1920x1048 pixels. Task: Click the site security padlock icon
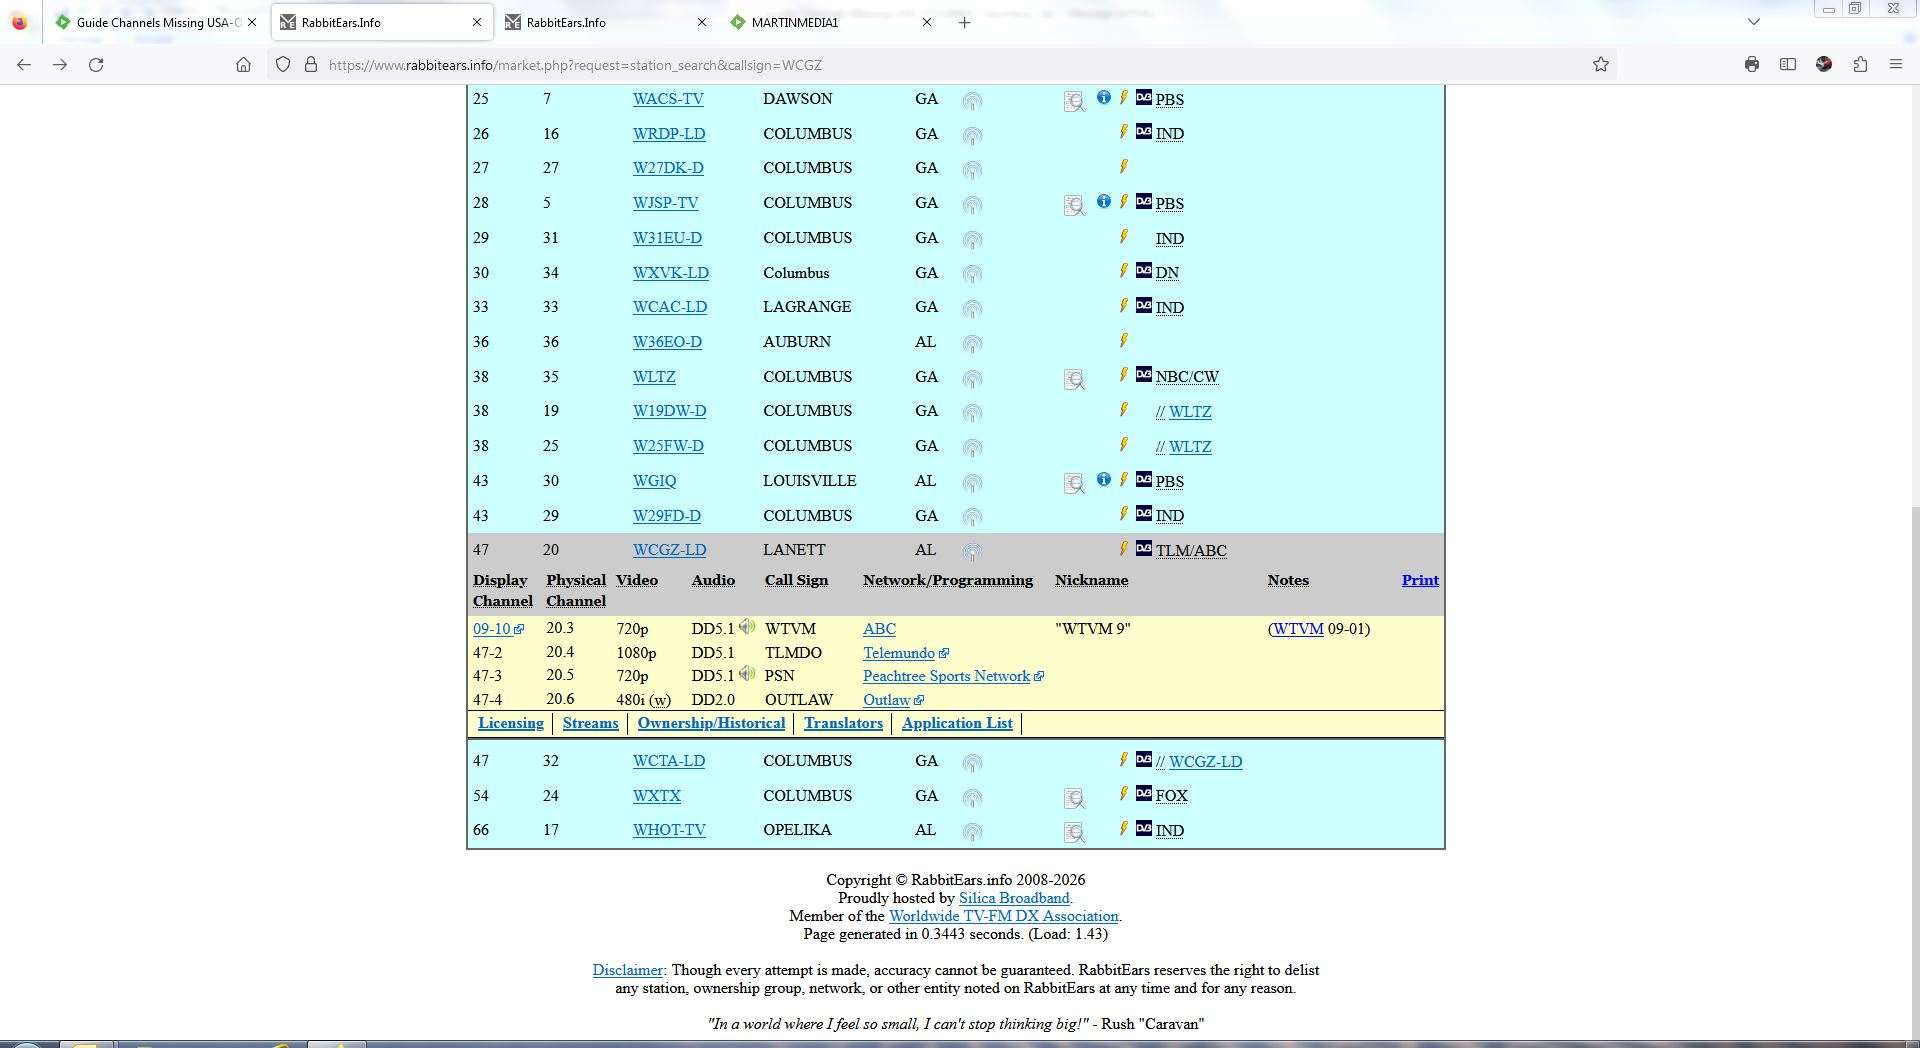(x=311, y=65)
